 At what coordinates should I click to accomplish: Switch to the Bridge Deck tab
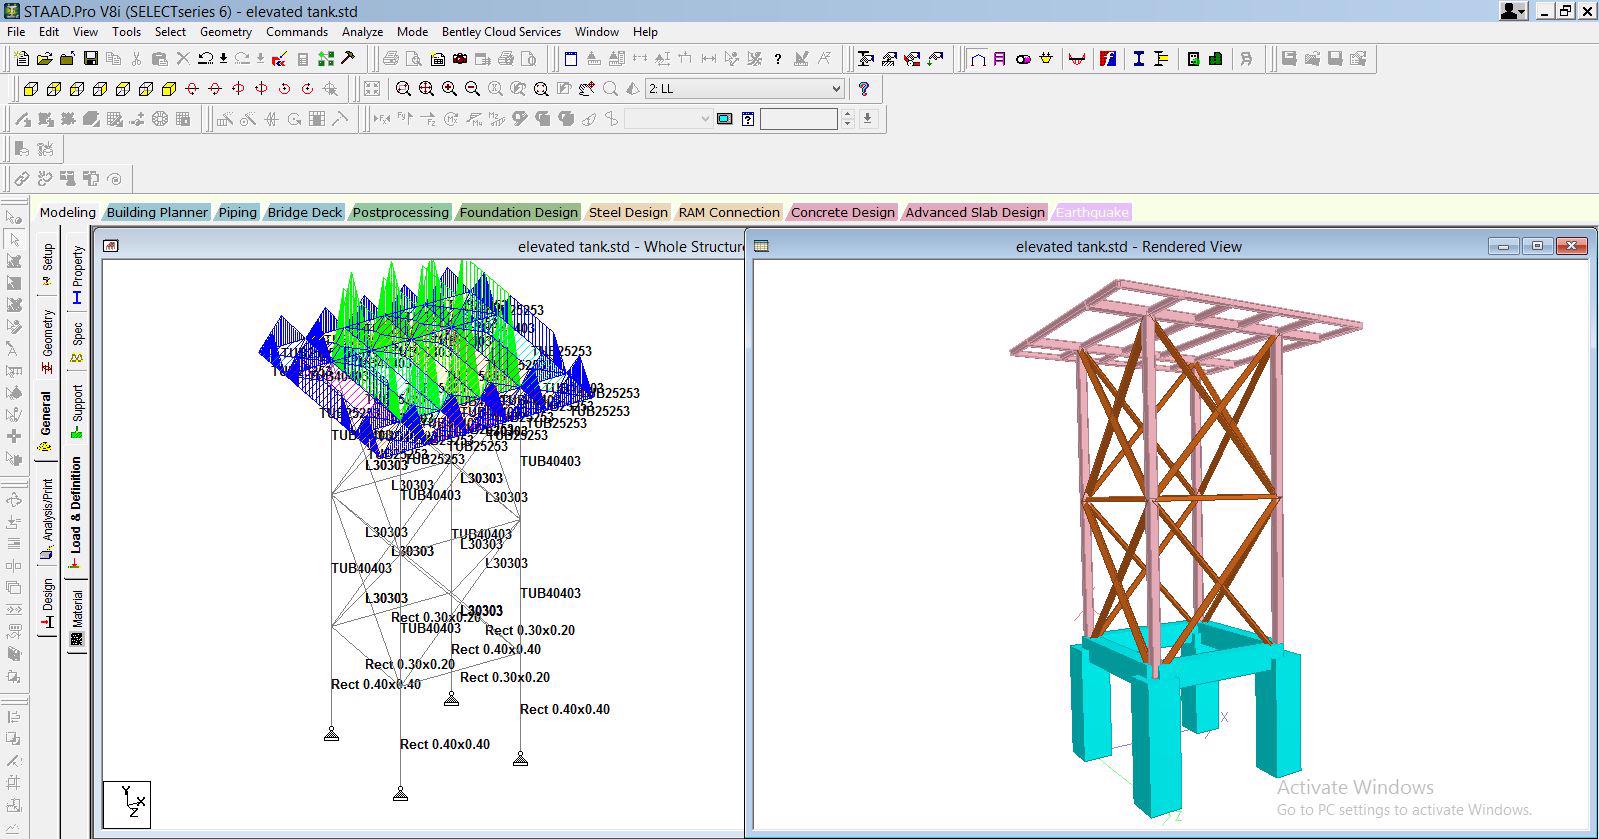pyautogui.click(x=305, y=212)
